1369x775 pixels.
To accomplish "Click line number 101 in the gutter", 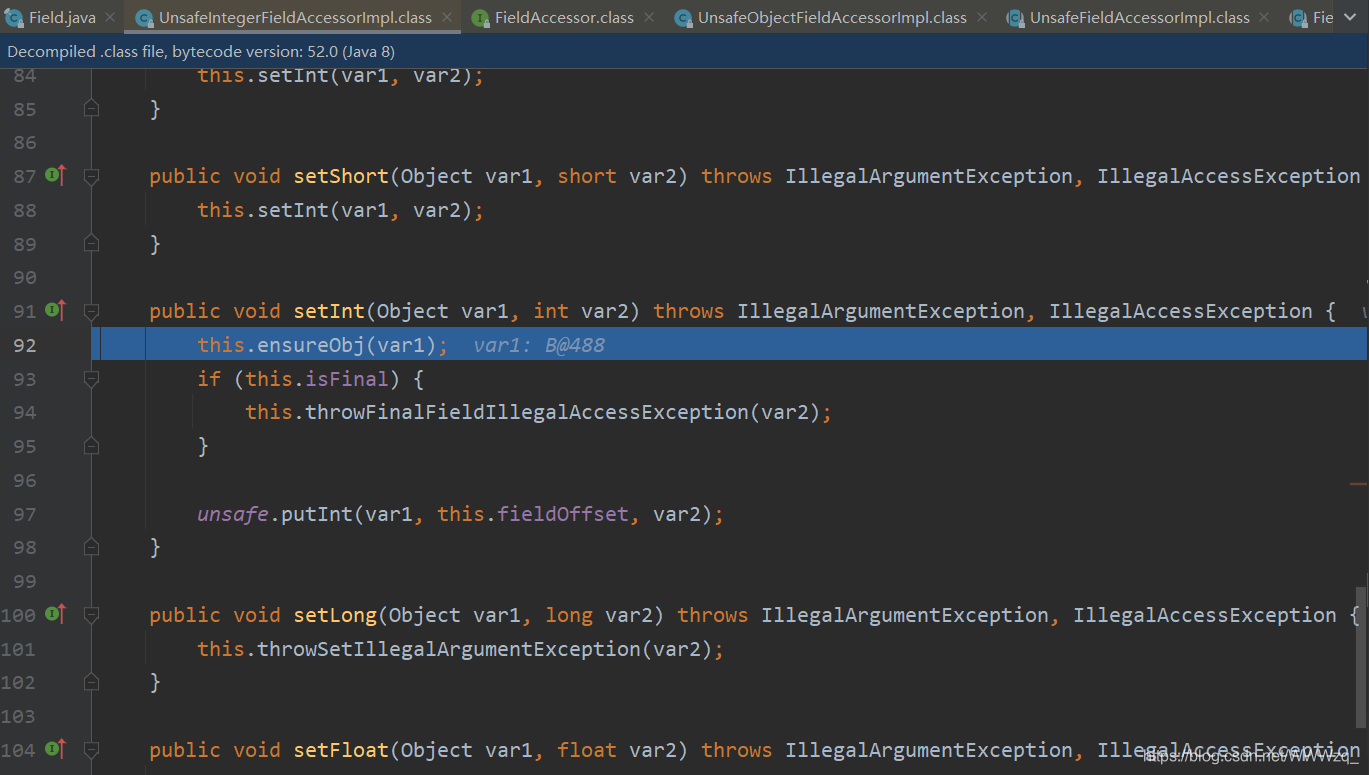I will [x=19, y=649].
